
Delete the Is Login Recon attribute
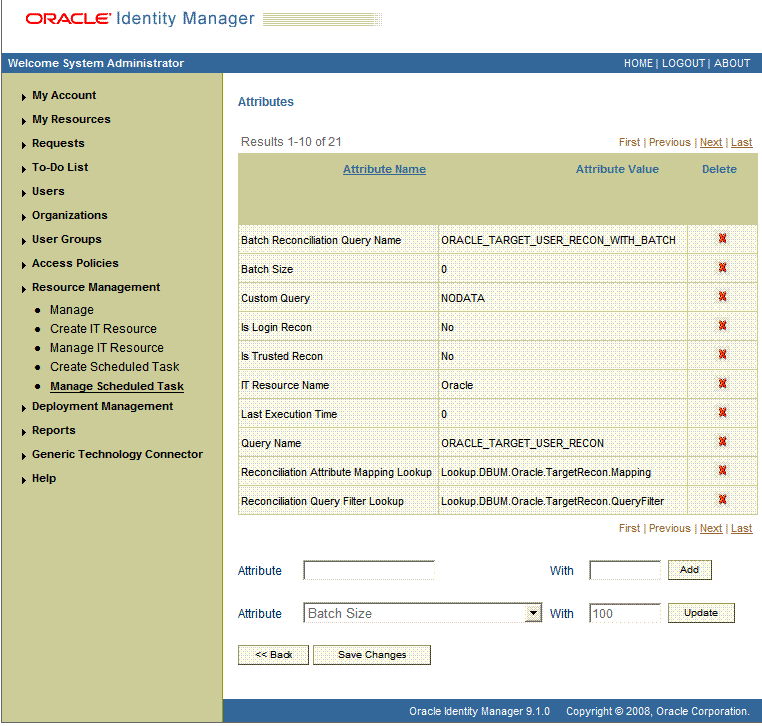click(722, 326)
